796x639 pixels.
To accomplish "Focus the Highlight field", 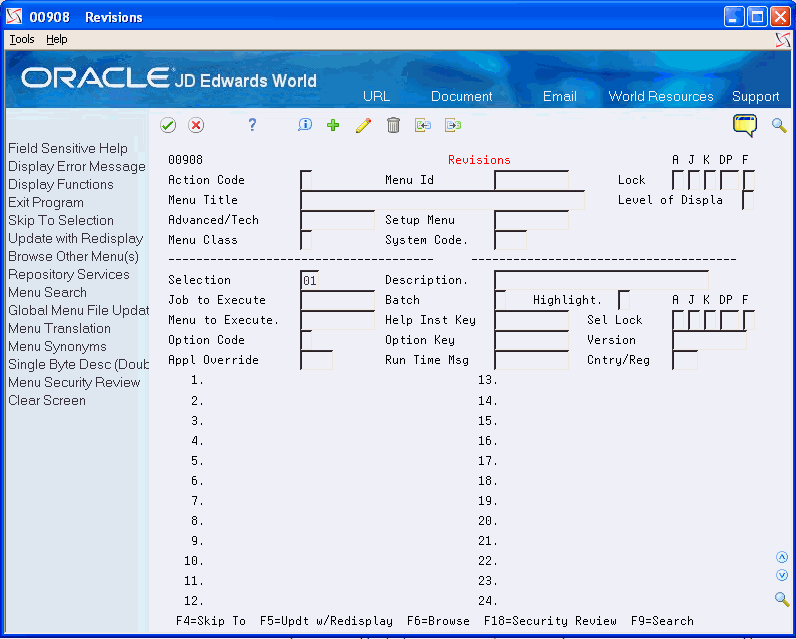I will point(624,300).
